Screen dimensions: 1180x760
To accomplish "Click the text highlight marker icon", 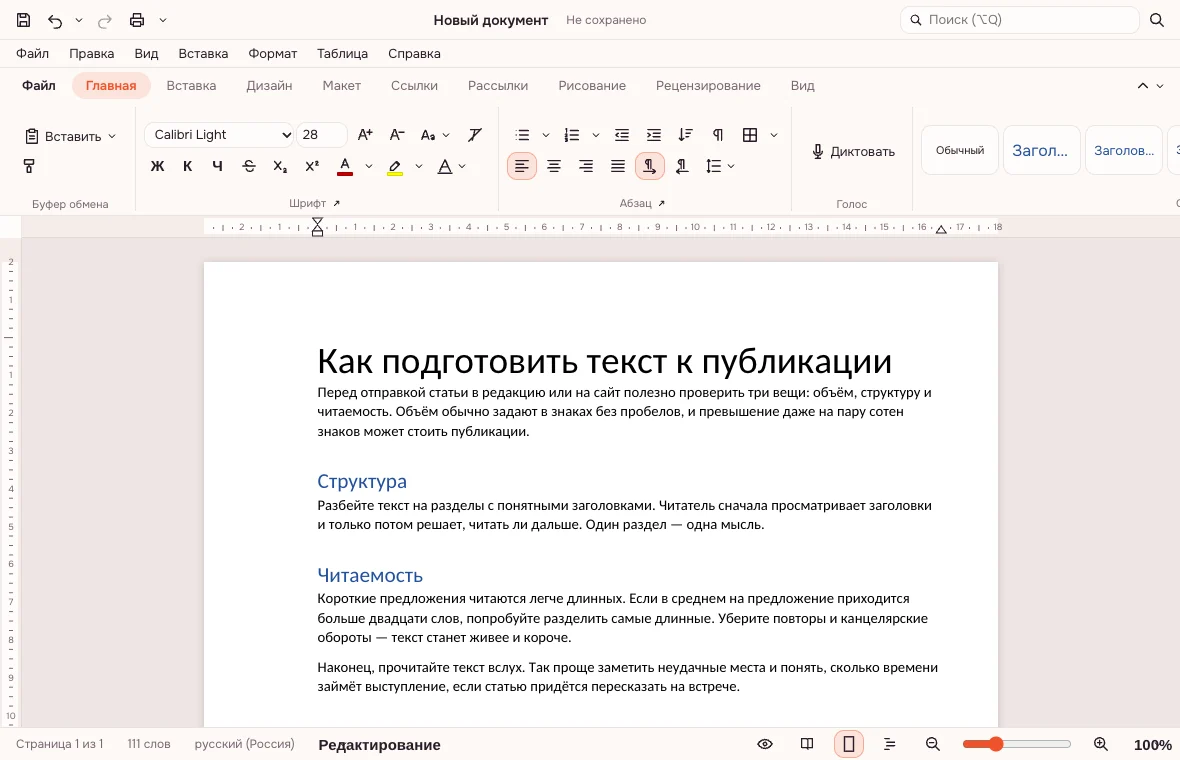I will pyautogui.click(x=395, y=166).
